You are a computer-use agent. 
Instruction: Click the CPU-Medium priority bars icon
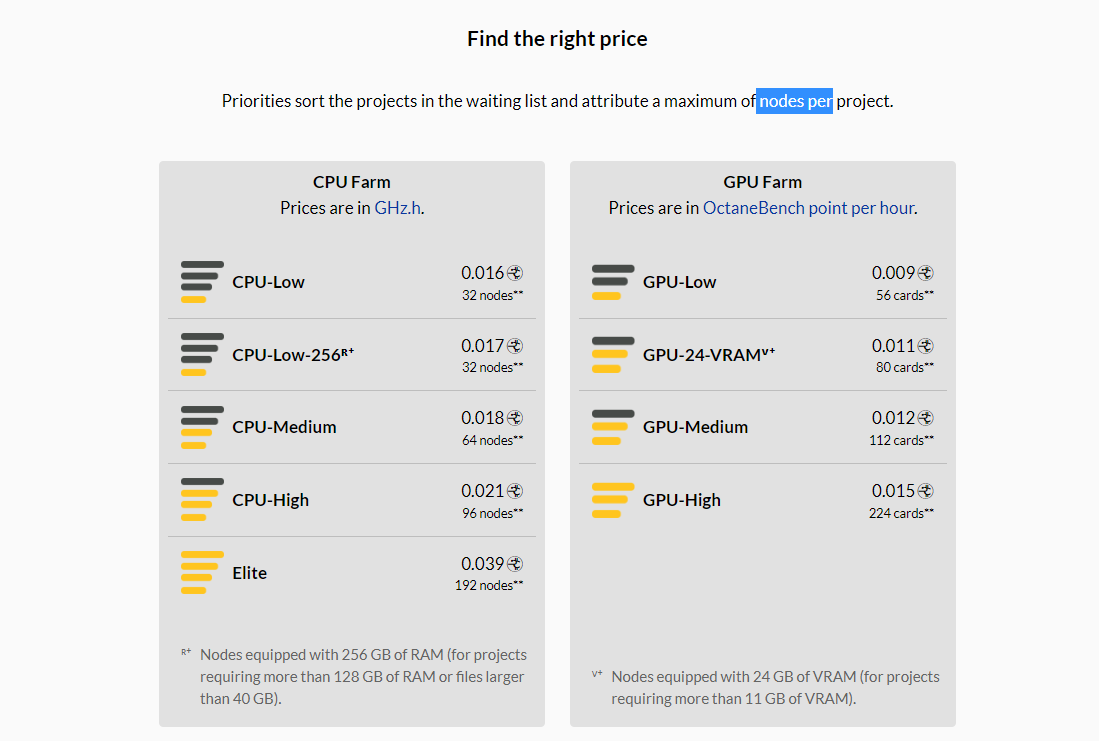(x=202, y=427)
